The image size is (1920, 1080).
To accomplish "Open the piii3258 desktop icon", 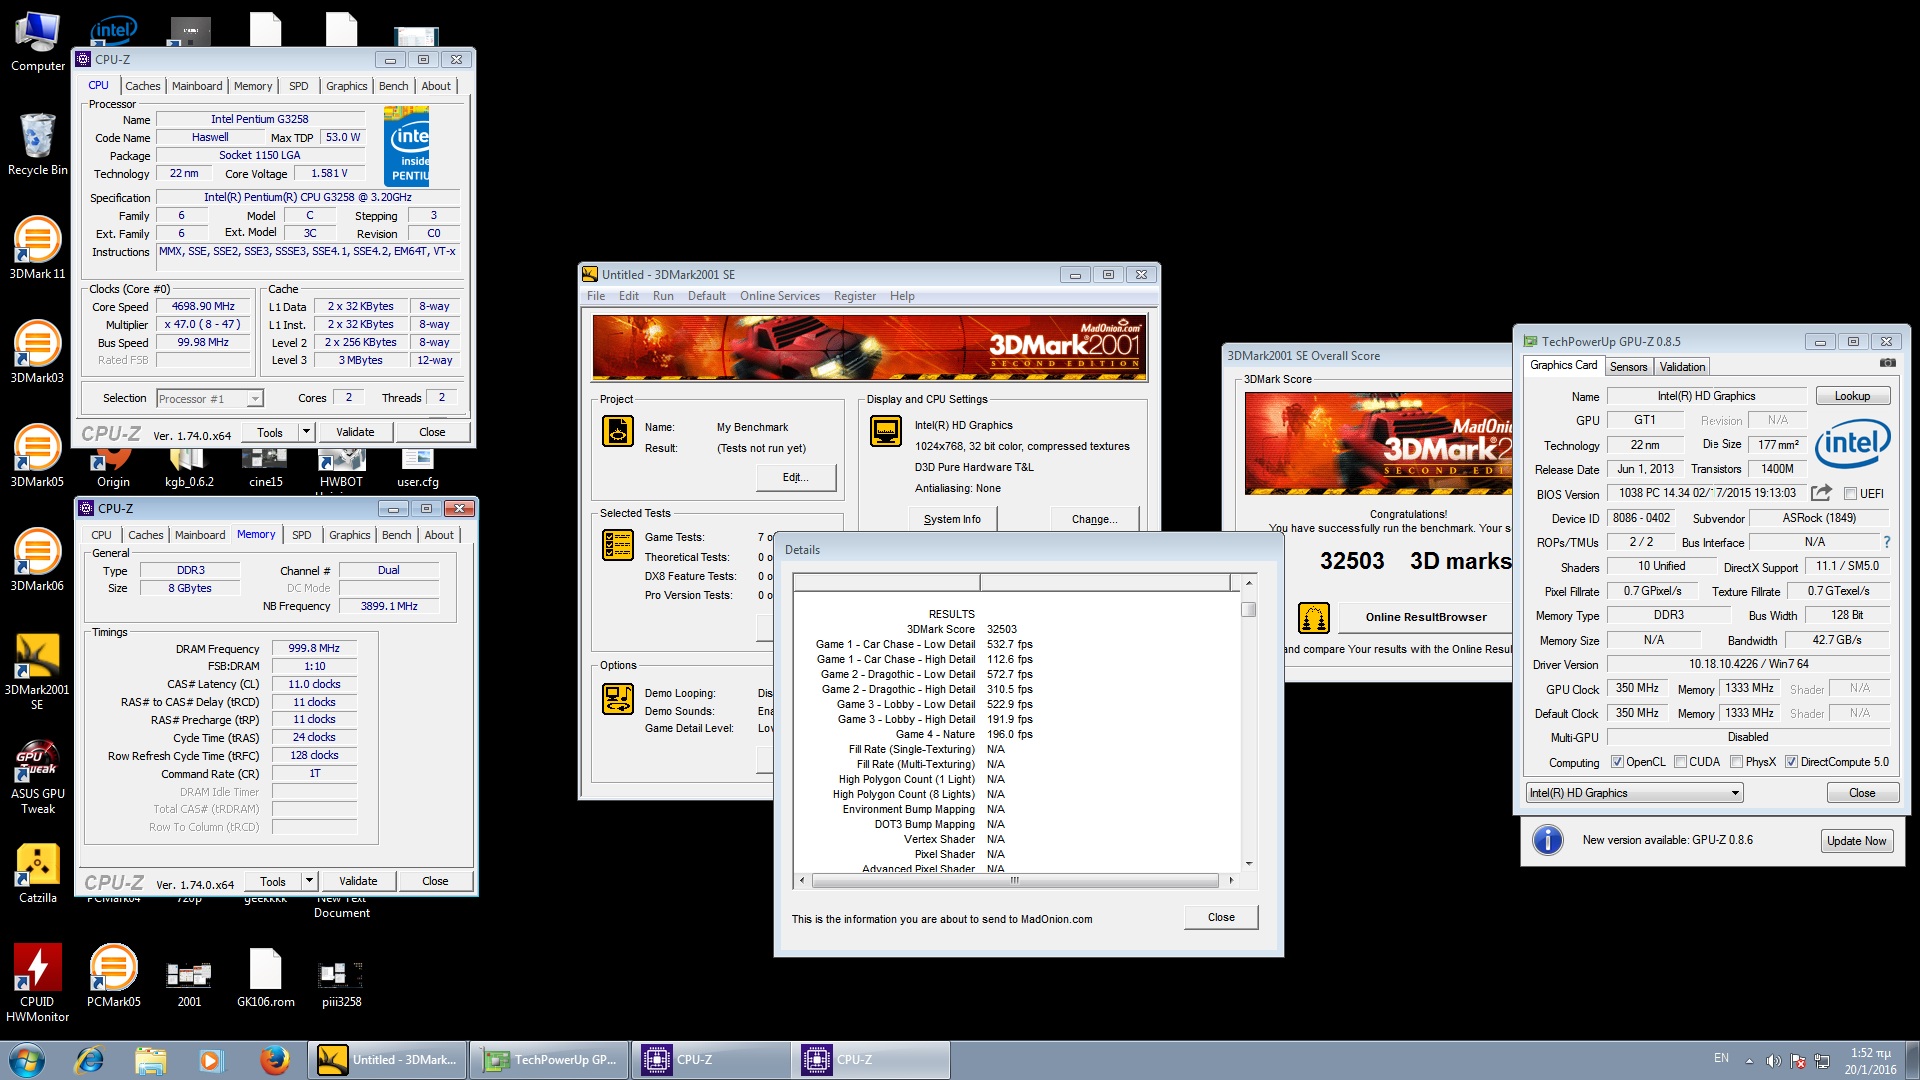I will point(341,984).
